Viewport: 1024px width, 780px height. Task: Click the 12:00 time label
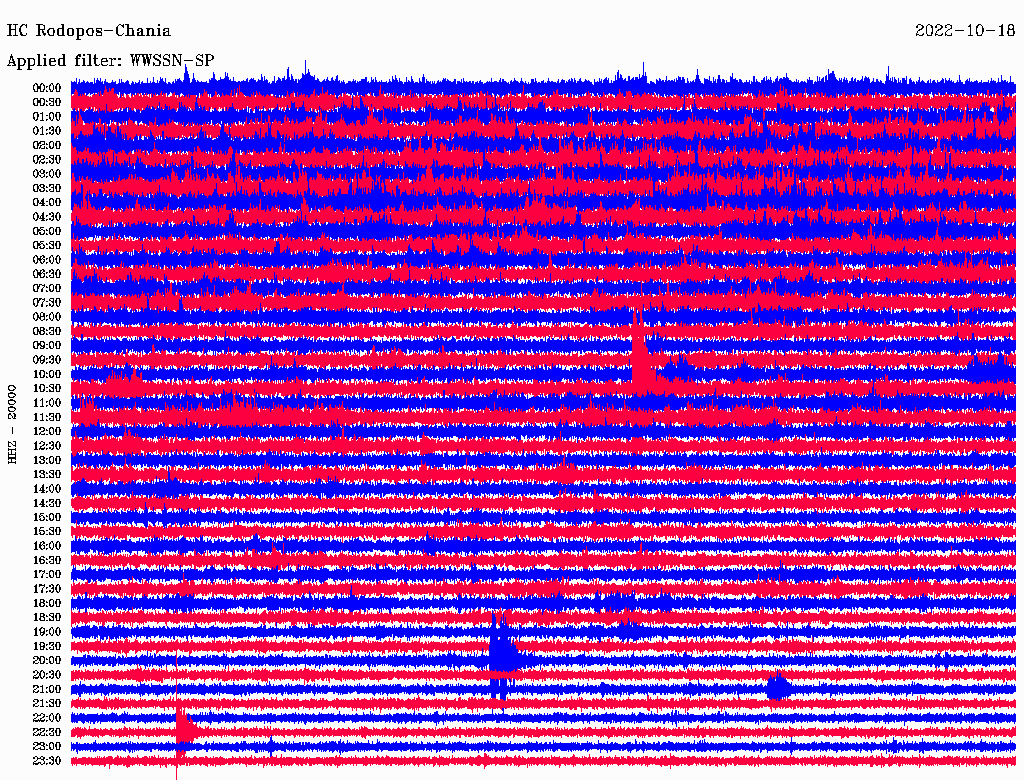pos(47,431)
